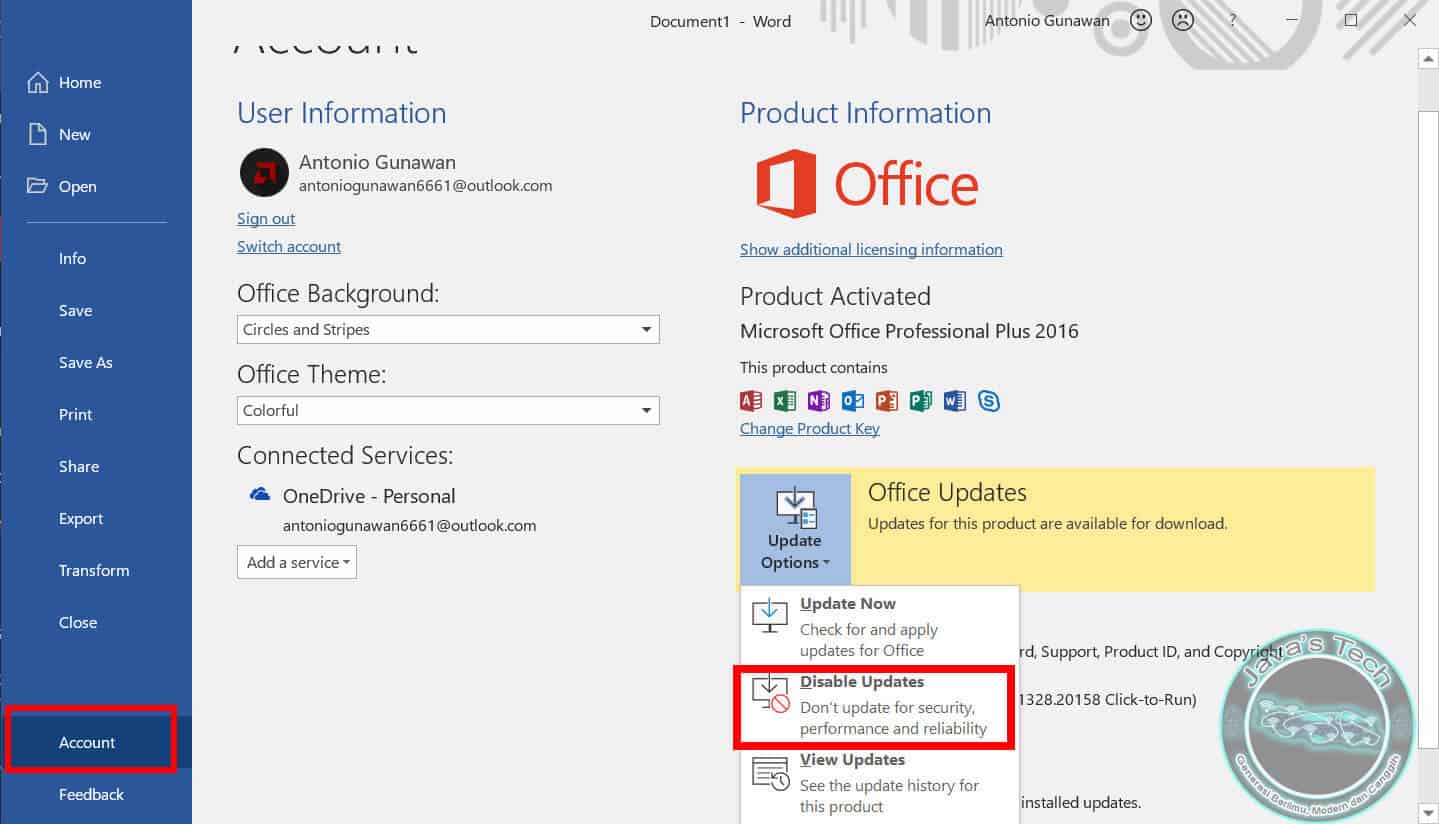Click the OneDrive - Personal service entry
The image size is (1439, 824).
click(369, 495)
